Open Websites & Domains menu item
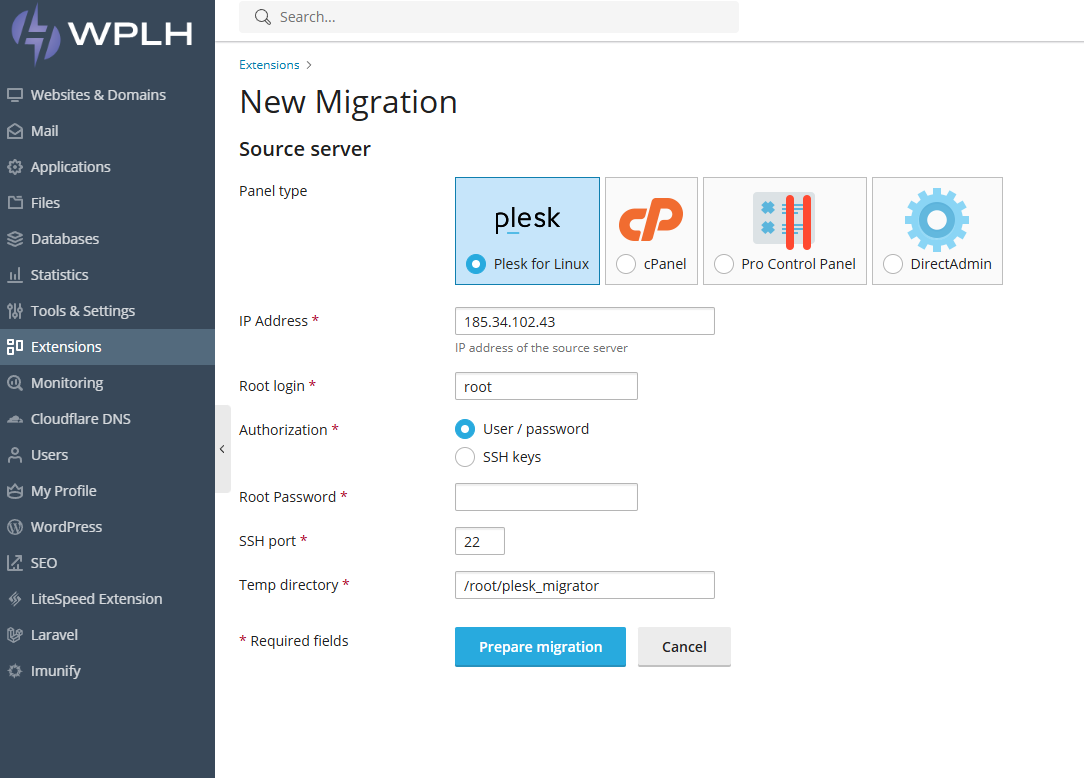This screenshot has width=1084, height=778. 107,95
